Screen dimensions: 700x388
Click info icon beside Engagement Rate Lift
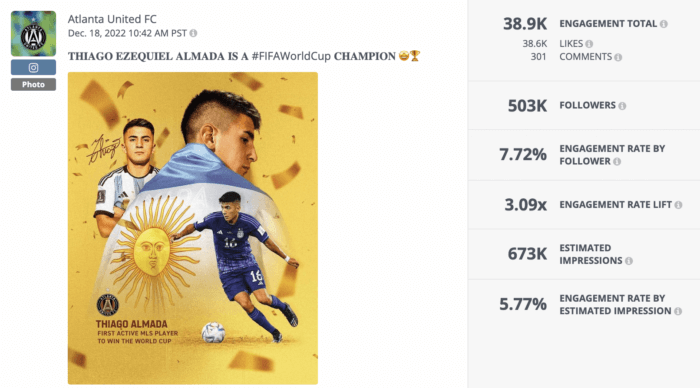tap(678, 205)
